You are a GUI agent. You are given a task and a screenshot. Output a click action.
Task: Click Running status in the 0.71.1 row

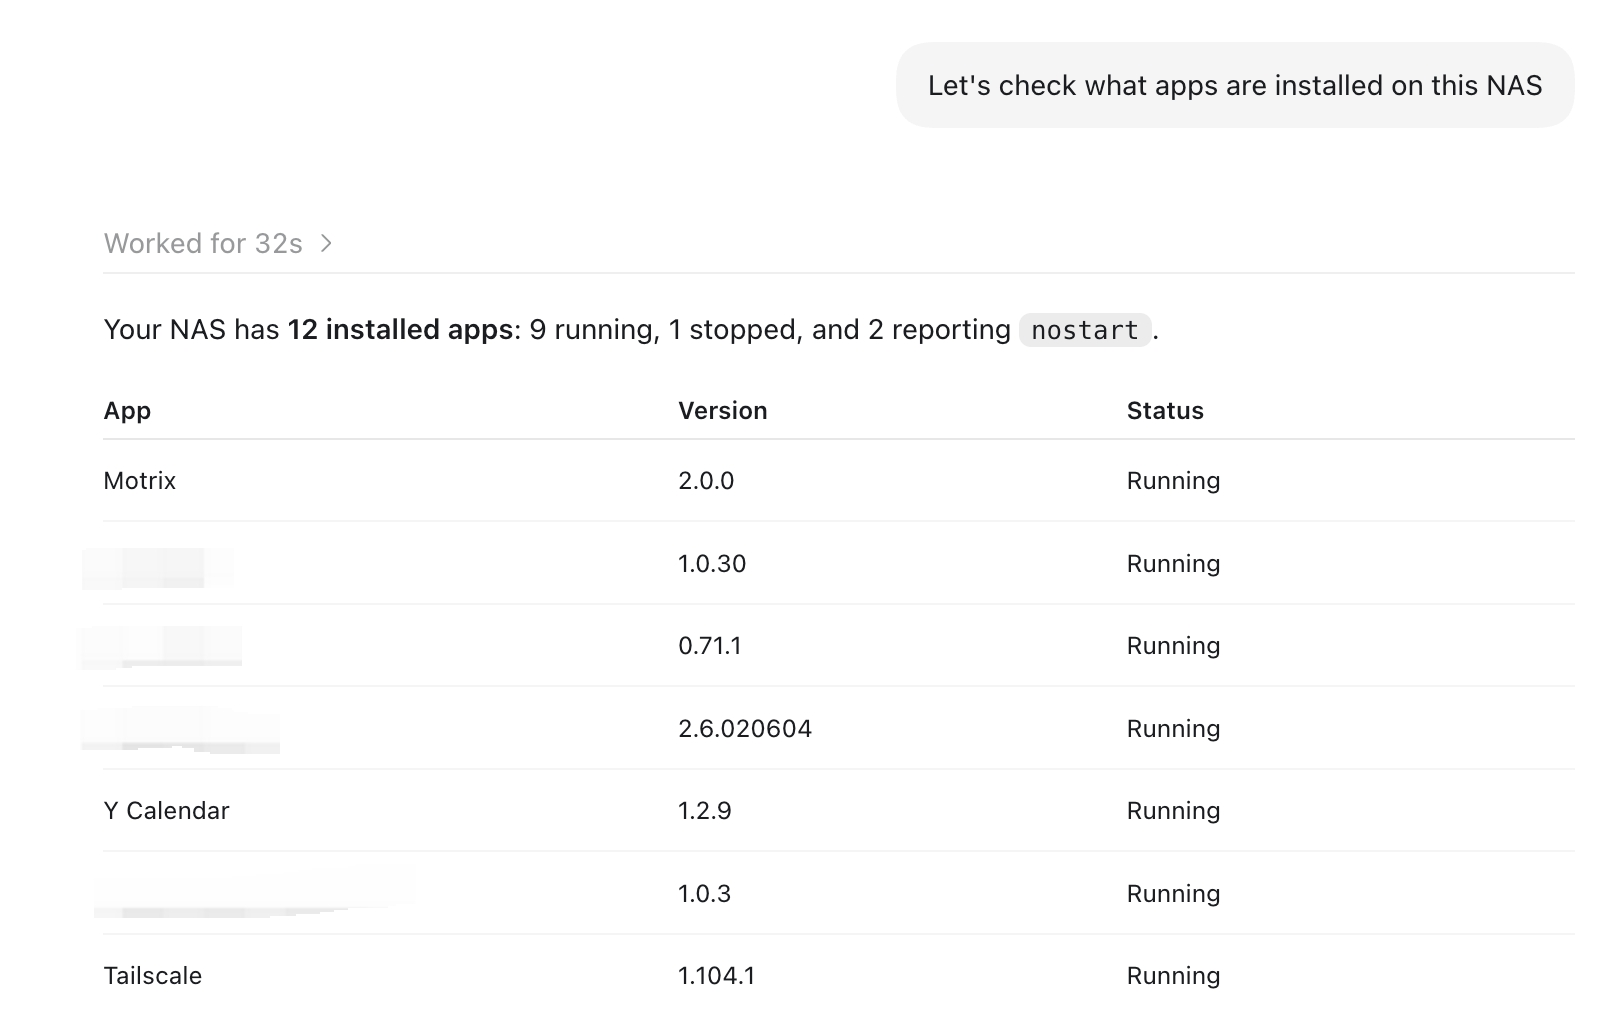click(x=1173, y=645)
